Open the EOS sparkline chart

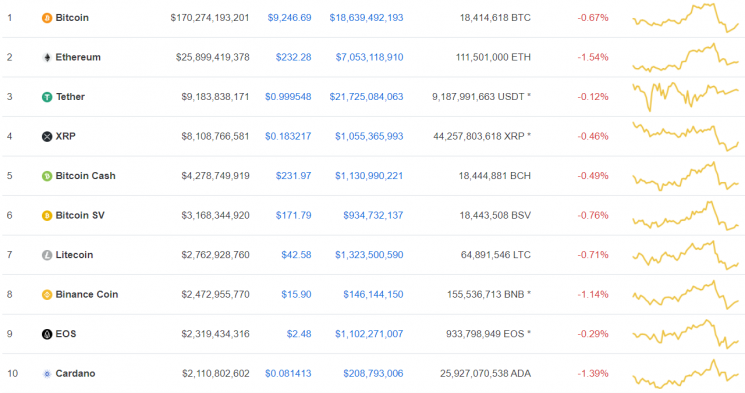pyautogui.click(x=685, y=334)
